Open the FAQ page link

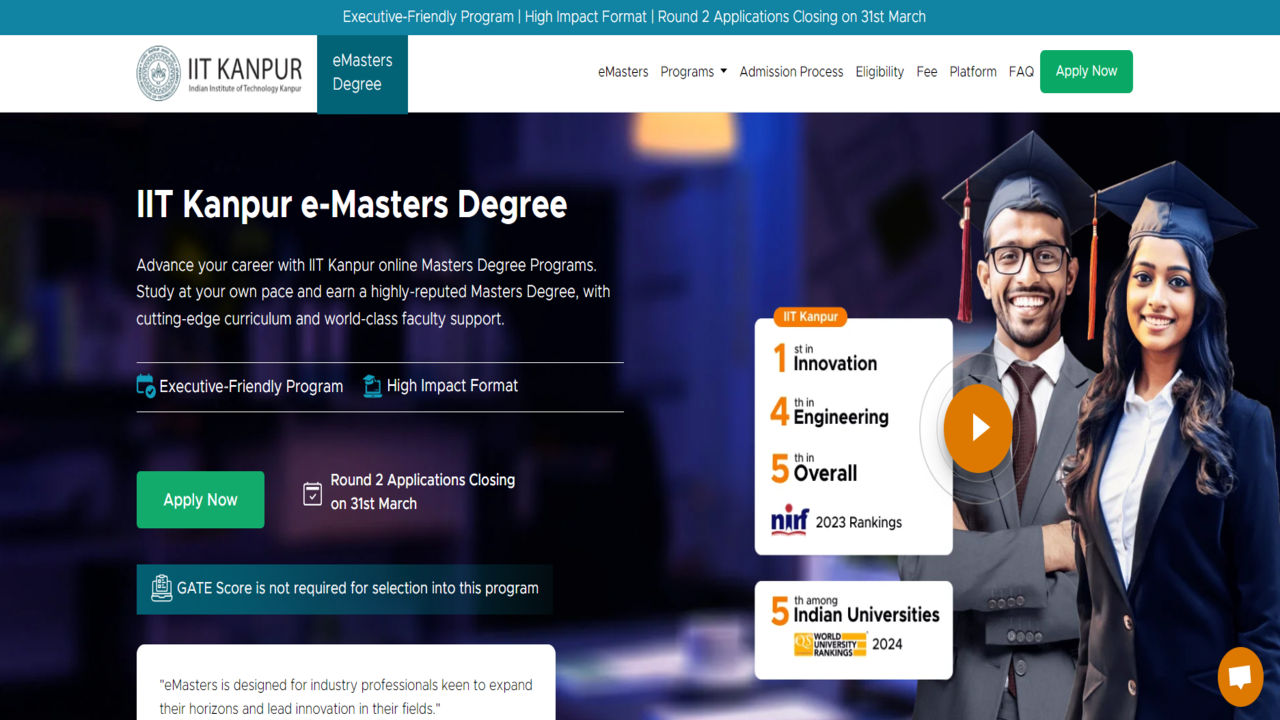pyautogui.click(x=1021, y=72)
